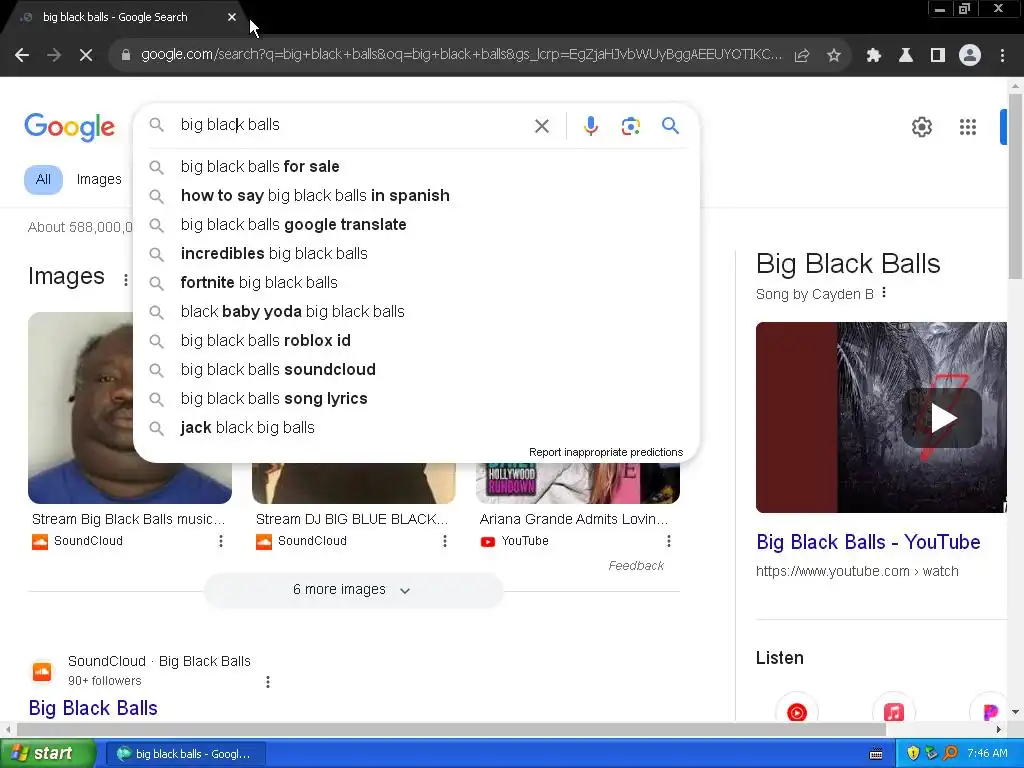1024x768 pixels.
Task: Choose suggestion 'jack black big balls'
Action: pyautogui.click(x=416, y=427)
